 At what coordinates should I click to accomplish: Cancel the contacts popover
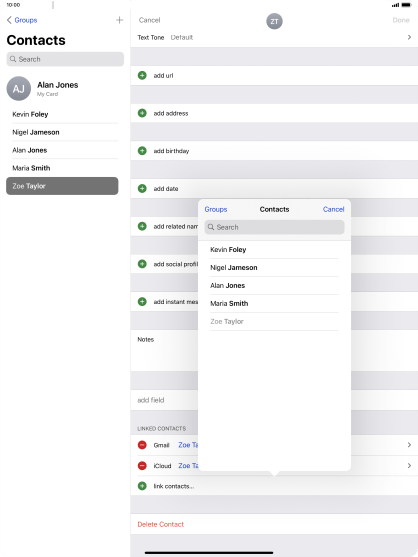333,209
